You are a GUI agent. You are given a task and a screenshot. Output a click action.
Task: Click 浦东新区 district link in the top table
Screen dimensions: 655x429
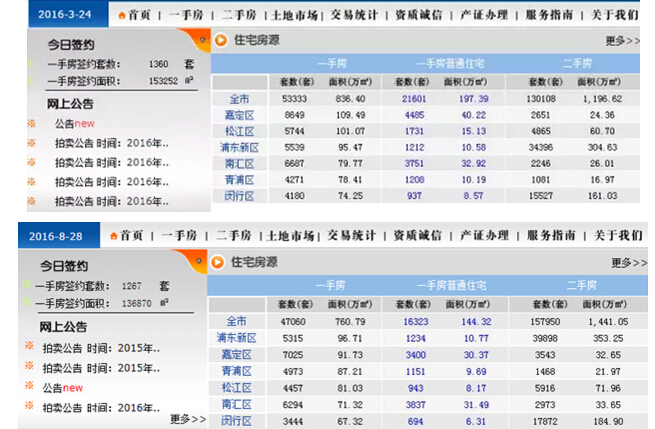pos(239,148)
